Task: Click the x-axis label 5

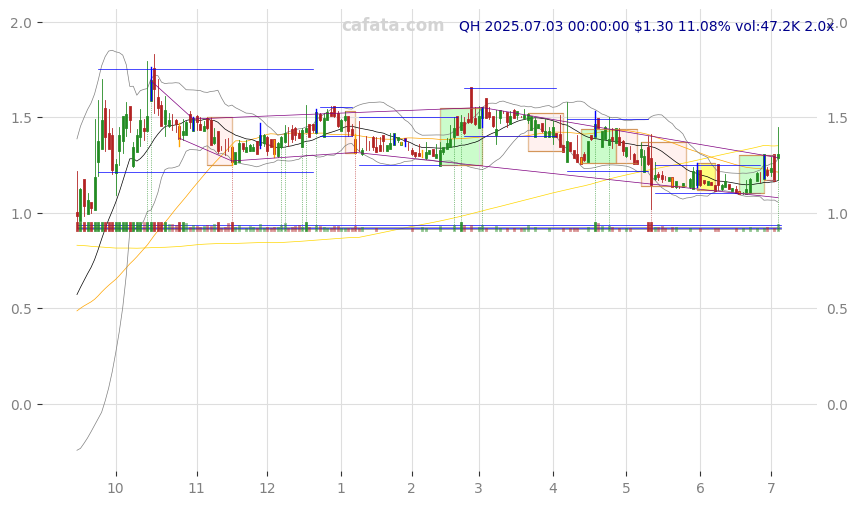Action: 626,488
